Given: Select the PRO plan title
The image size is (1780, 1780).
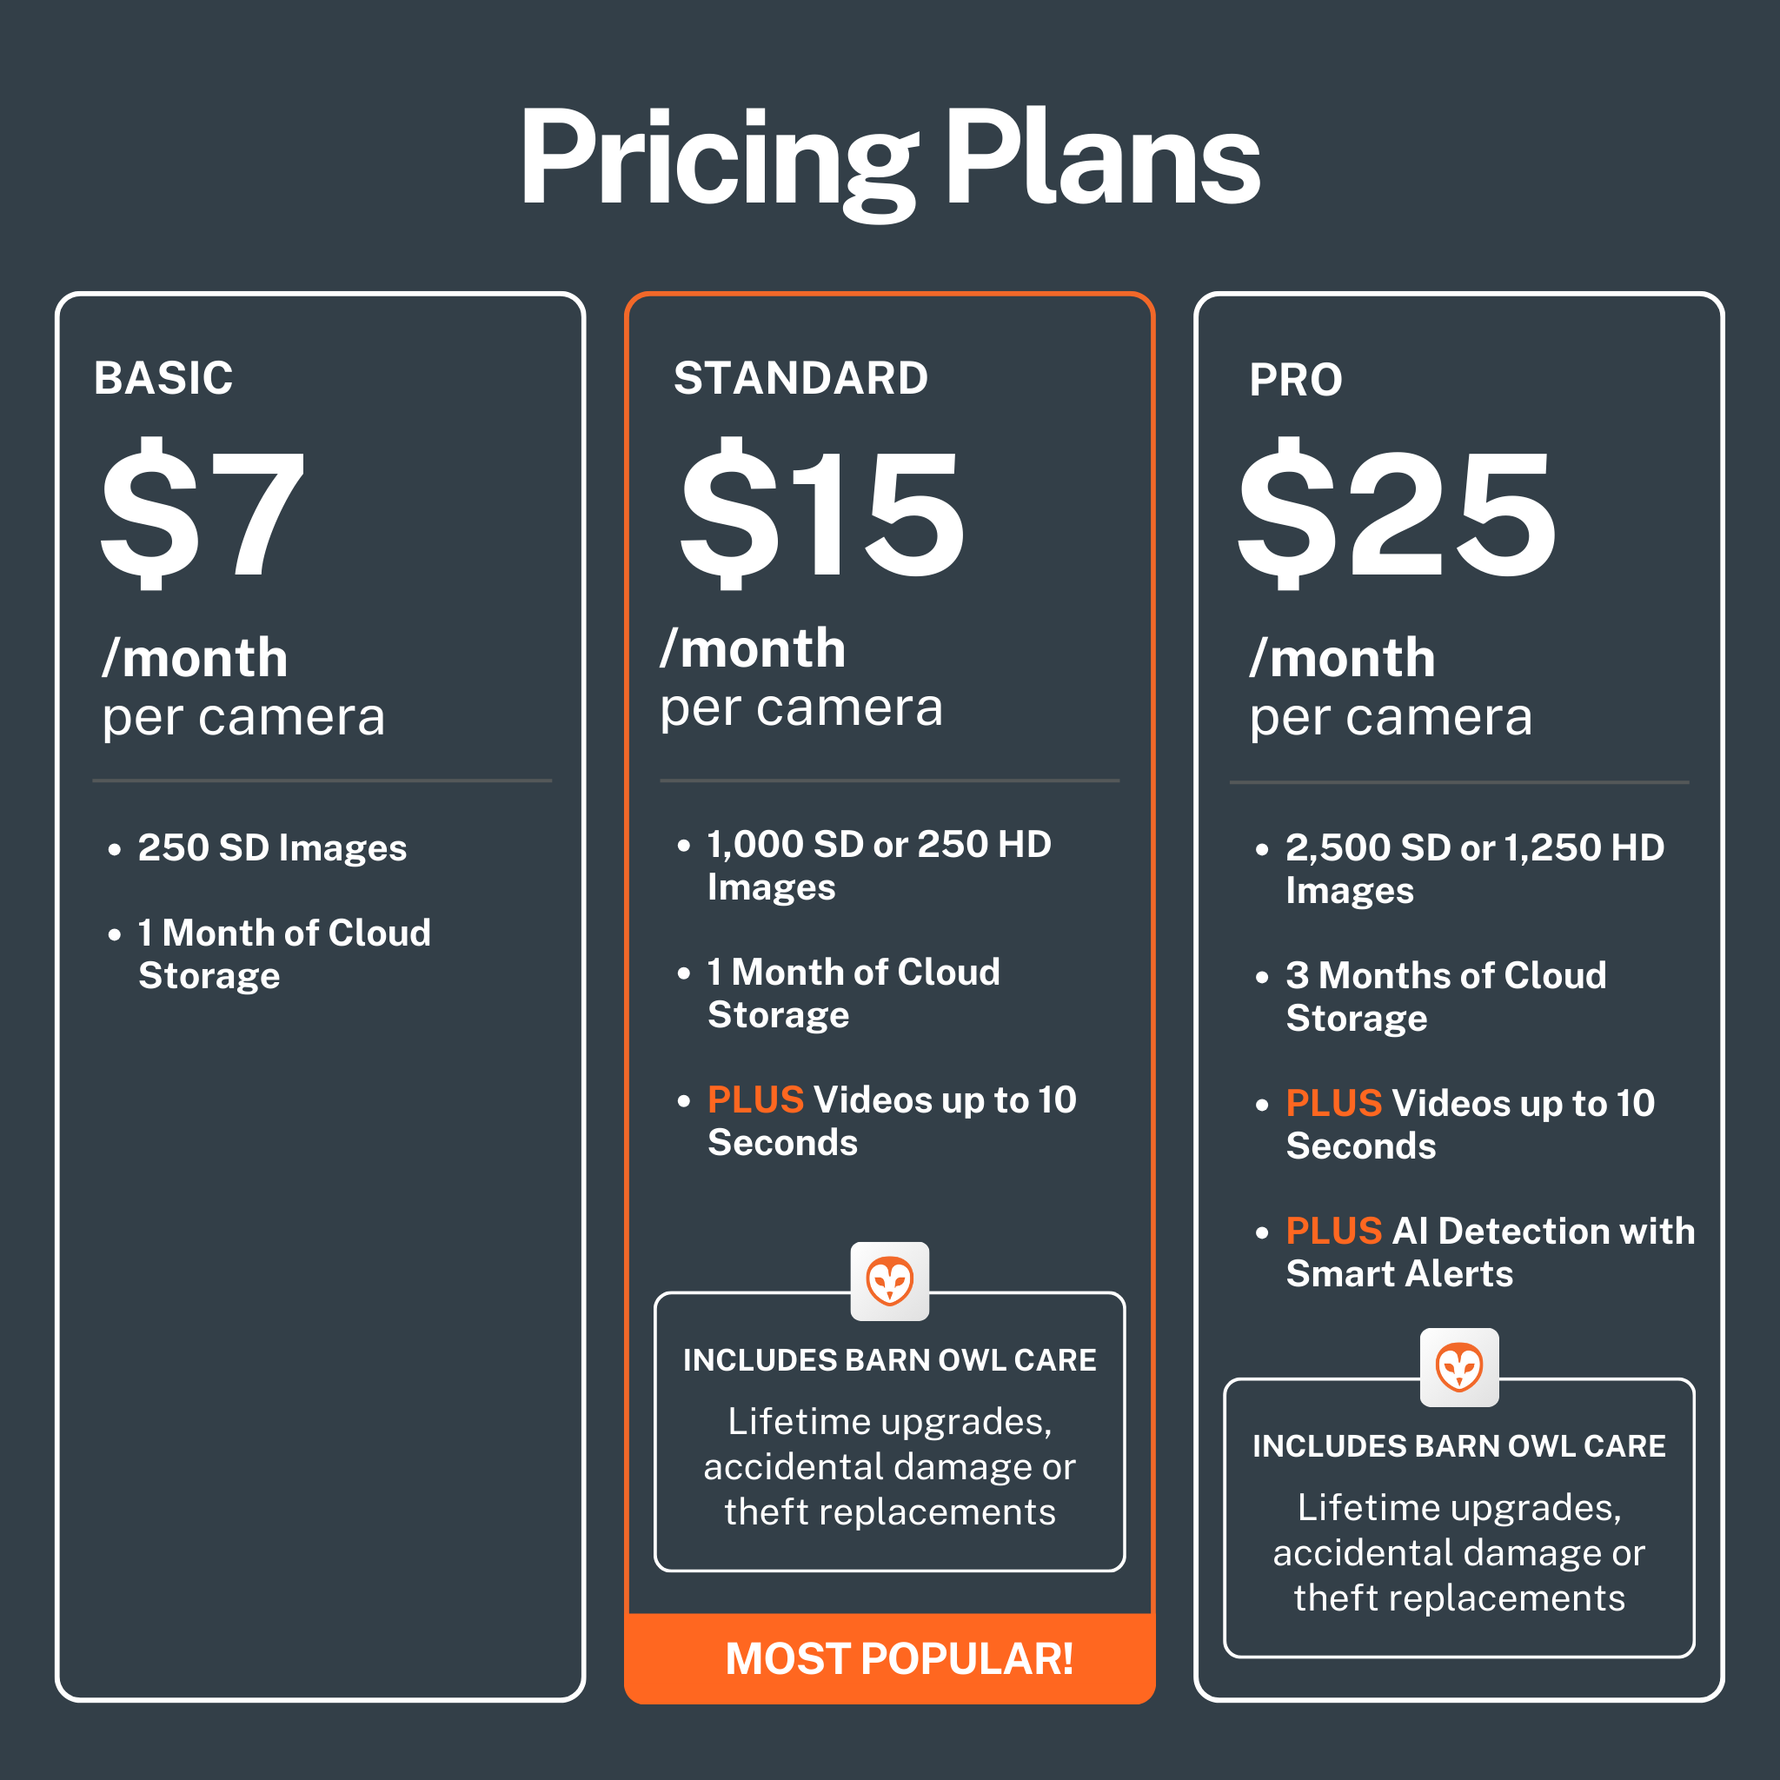Looking at the screenshot, I should [x=1296, y=380].
